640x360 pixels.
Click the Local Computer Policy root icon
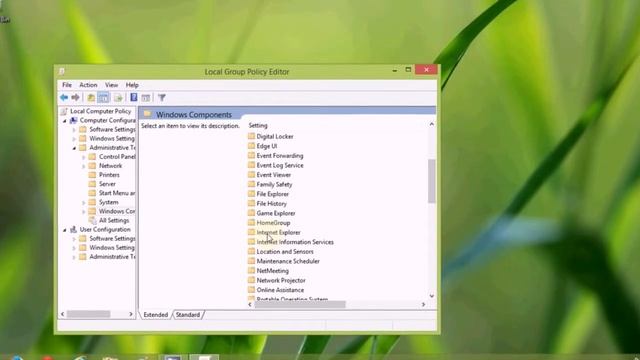(x=64, y=111)
